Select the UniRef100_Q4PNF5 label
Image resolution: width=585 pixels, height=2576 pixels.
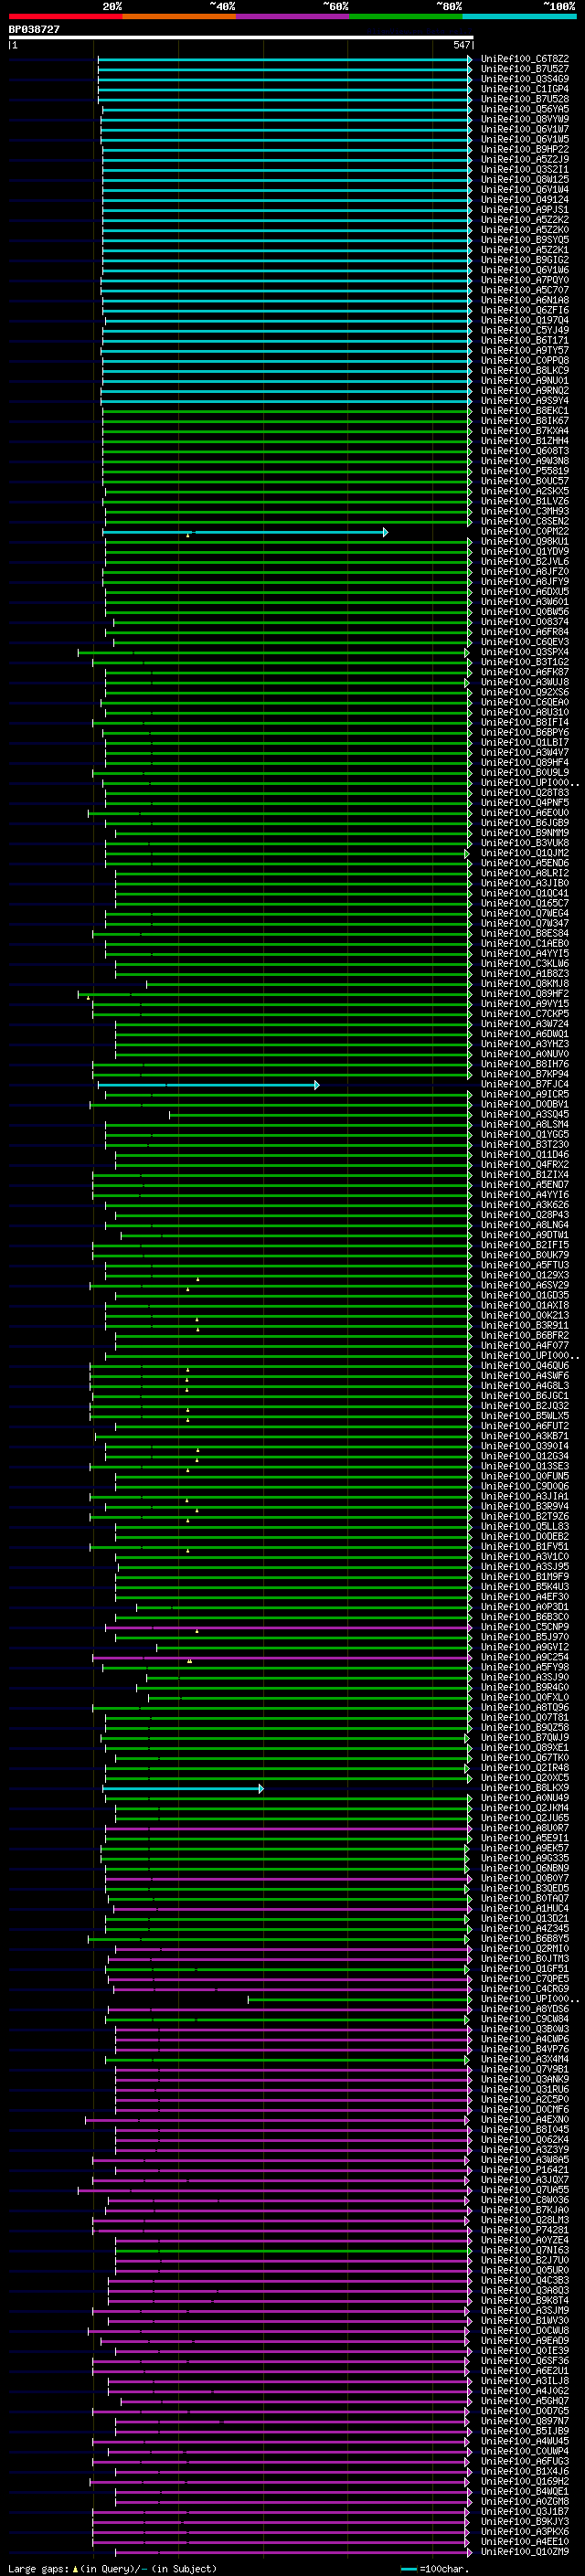[x=524, y=803]
